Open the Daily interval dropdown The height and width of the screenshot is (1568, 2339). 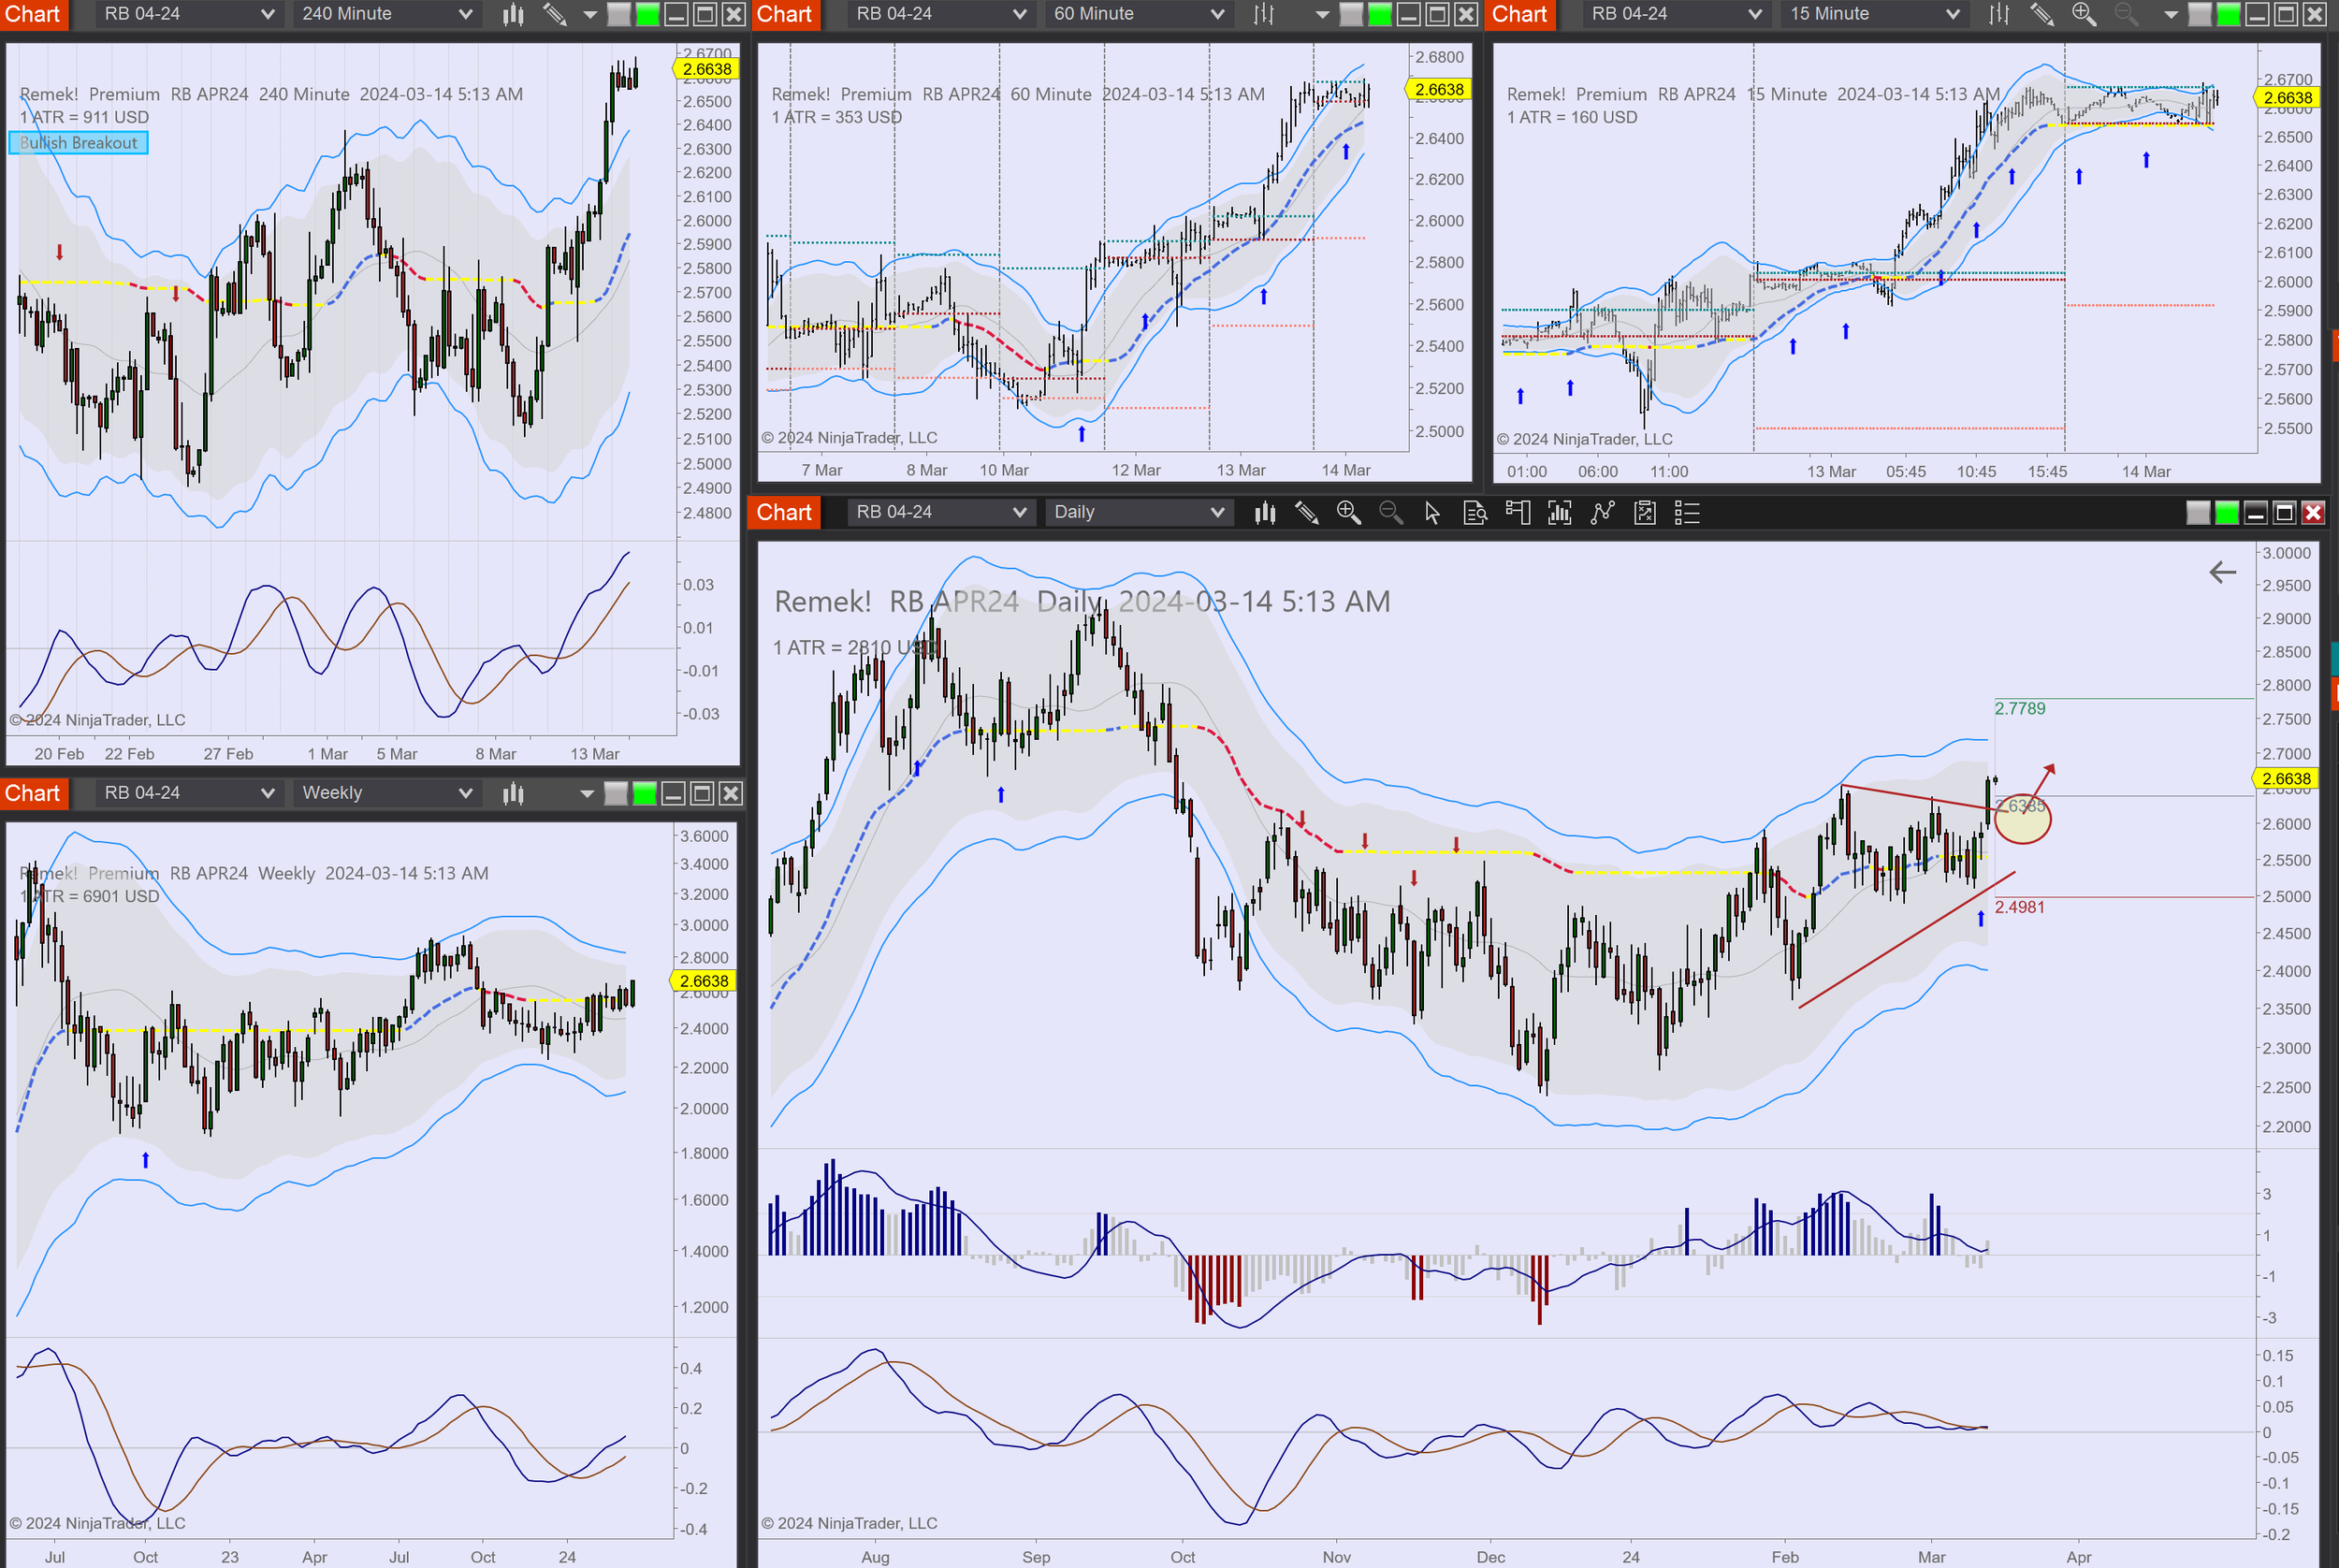(x=1138, y=512)
